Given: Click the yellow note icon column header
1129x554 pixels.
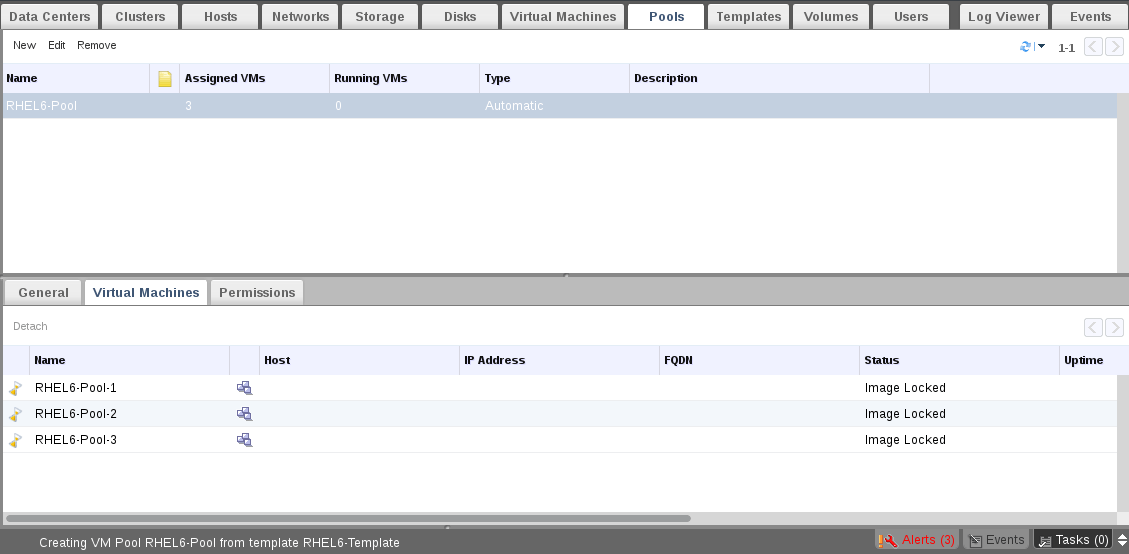Looking at the screenshot, I should click(165, 79).
